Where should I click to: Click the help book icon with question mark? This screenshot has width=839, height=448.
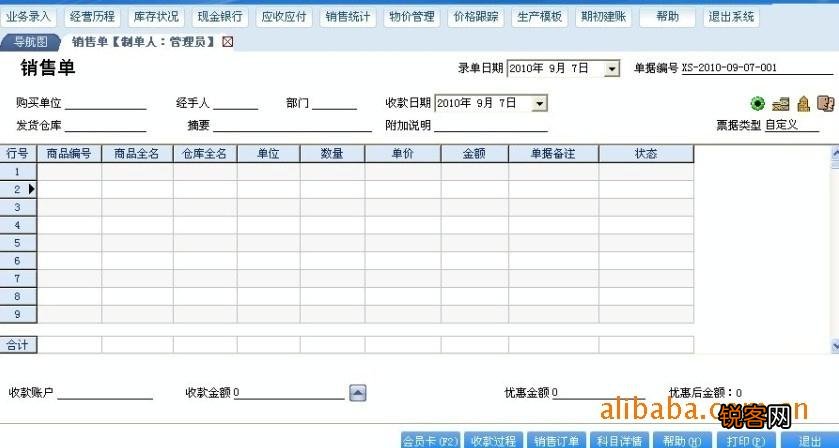pyautogui.click(x=824, y=104)
